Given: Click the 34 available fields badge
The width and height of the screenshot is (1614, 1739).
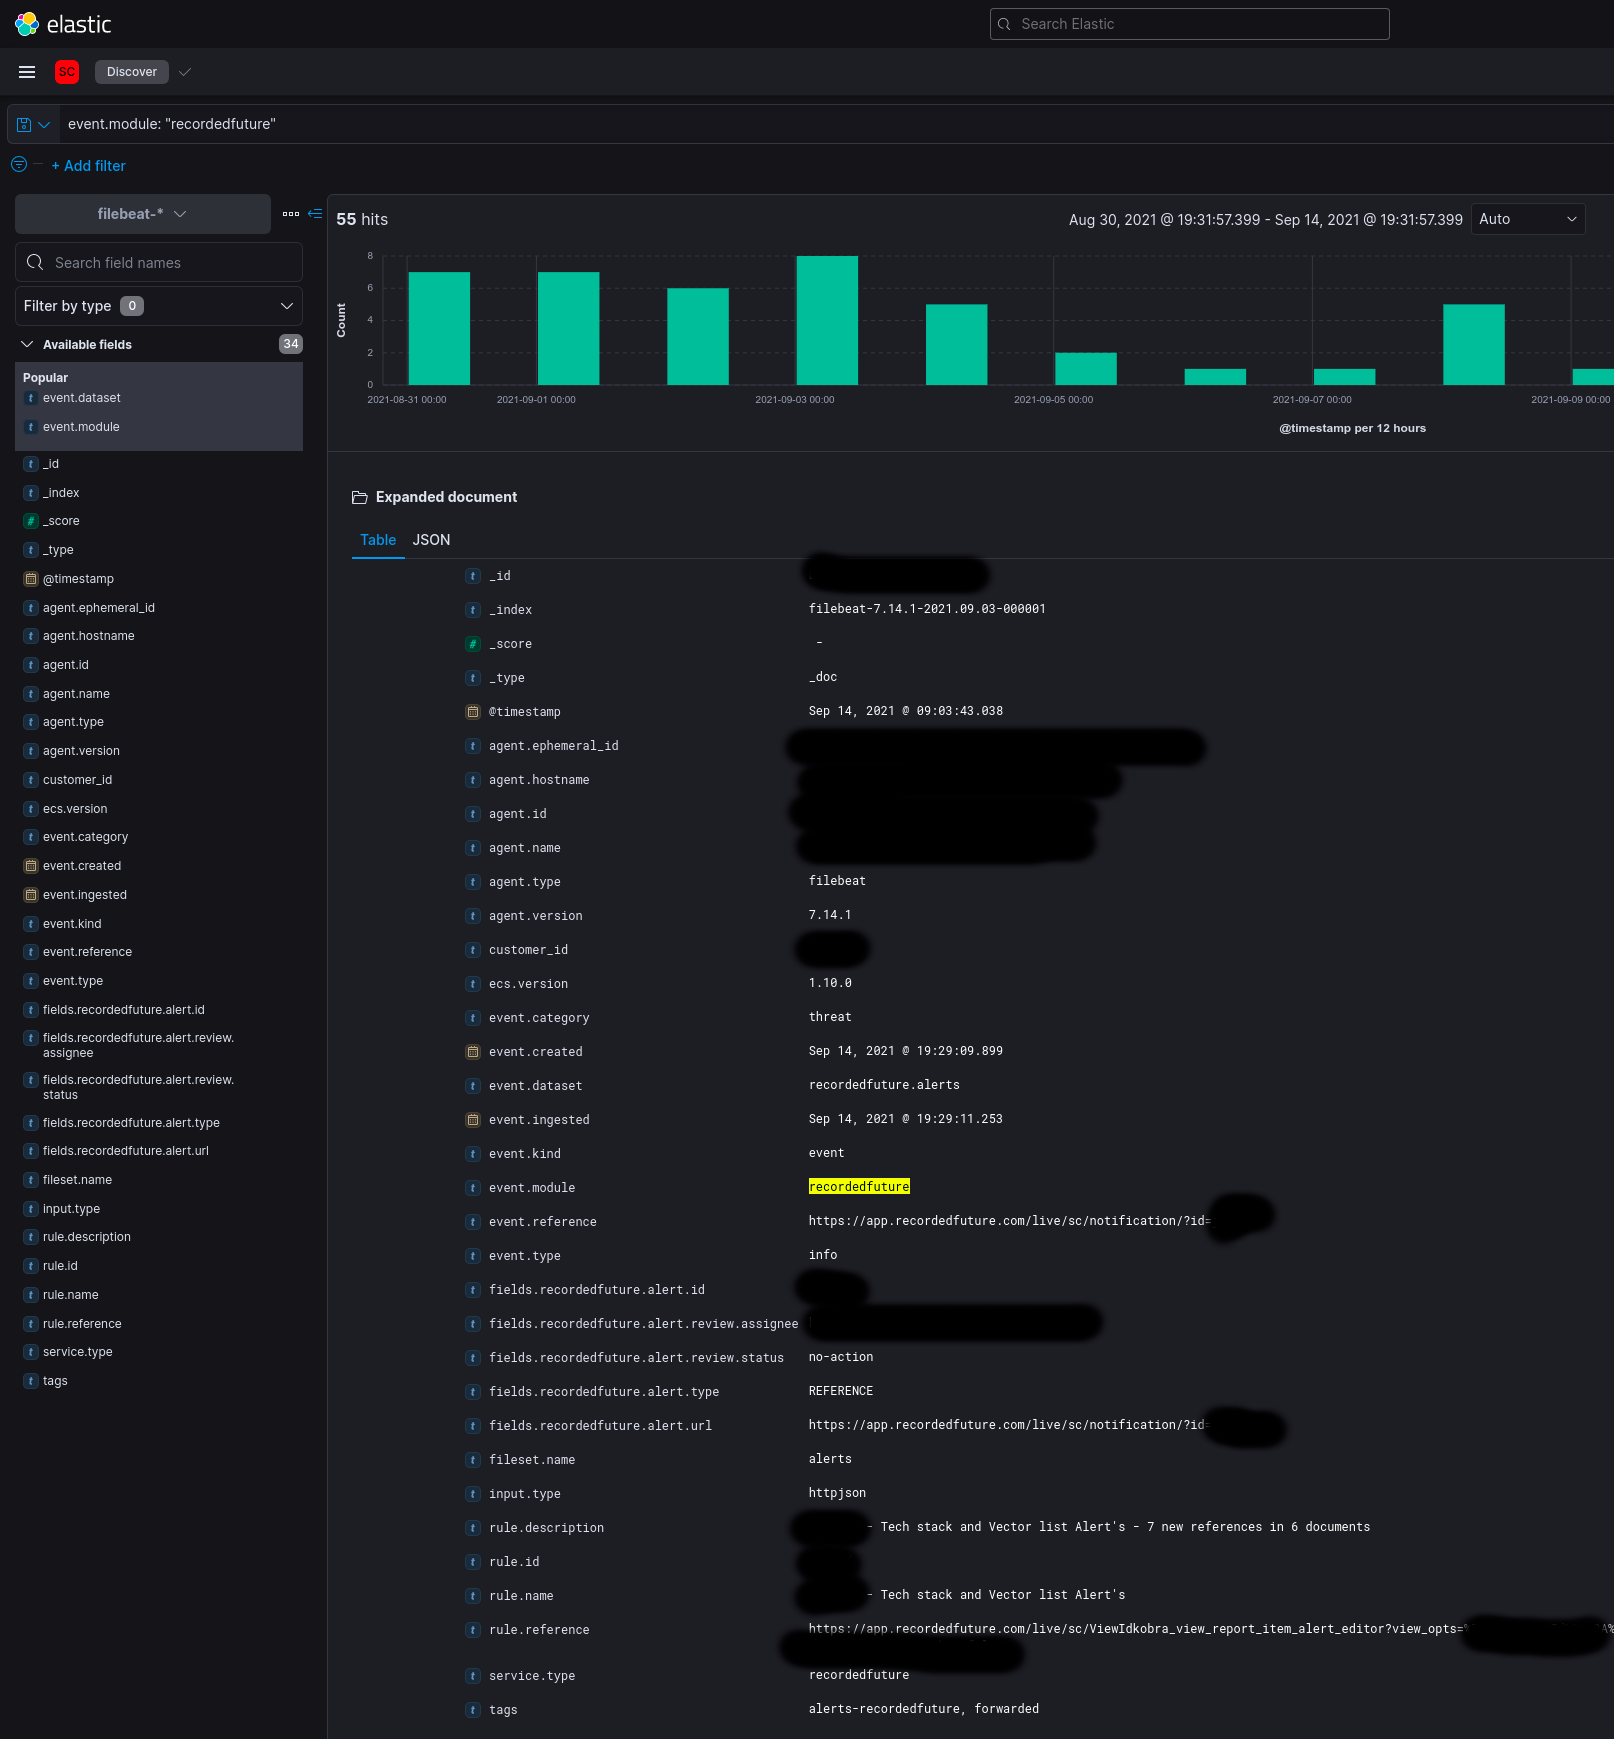Looking at the screenshot, I should [290, 344].
